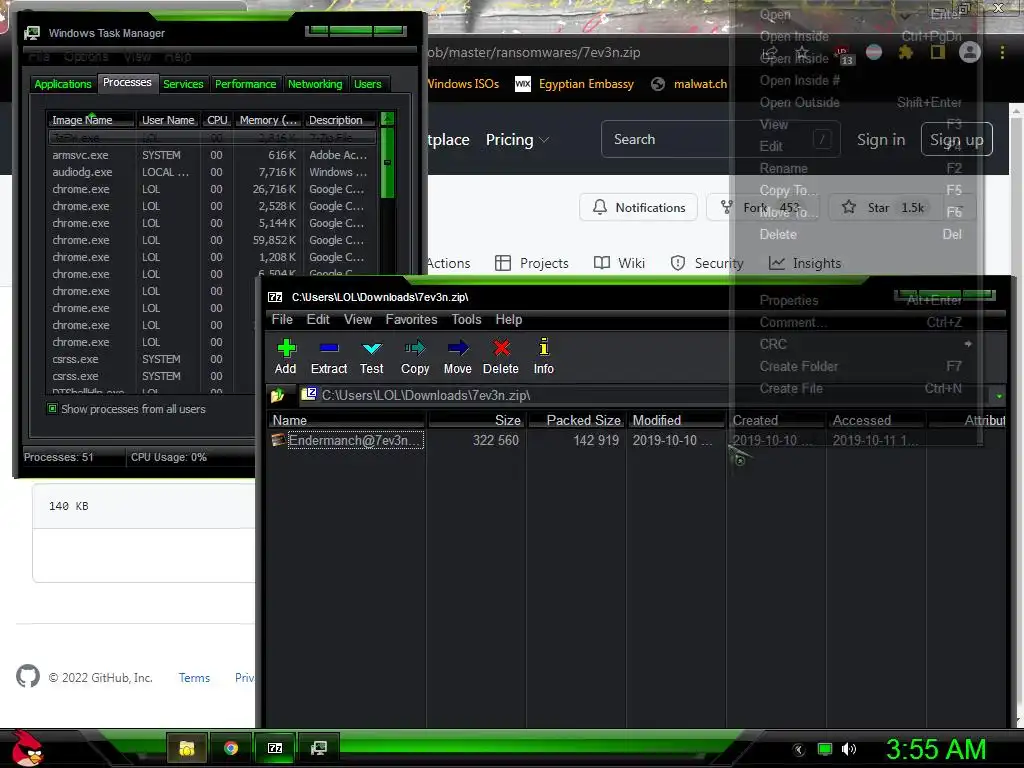Select armsvc.exe process row
This screenshot has height=768, width=1024.
coord(212,155)
